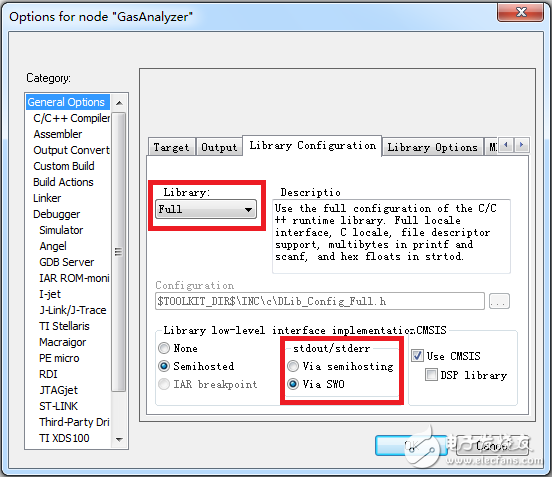Open the Library Options tab
This screenshot has height=477, width=552.
click(432, 147)
